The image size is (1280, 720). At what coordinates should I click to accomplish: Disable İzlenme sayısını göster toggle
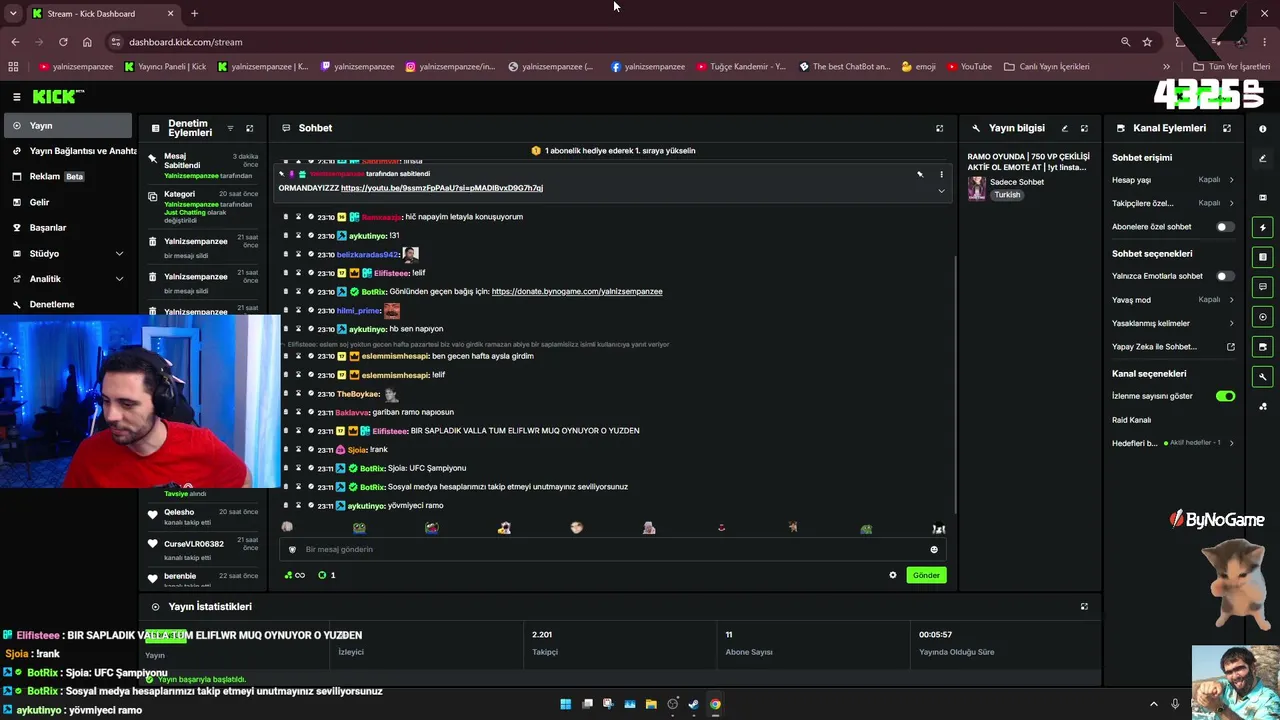tap(1225, 396)
